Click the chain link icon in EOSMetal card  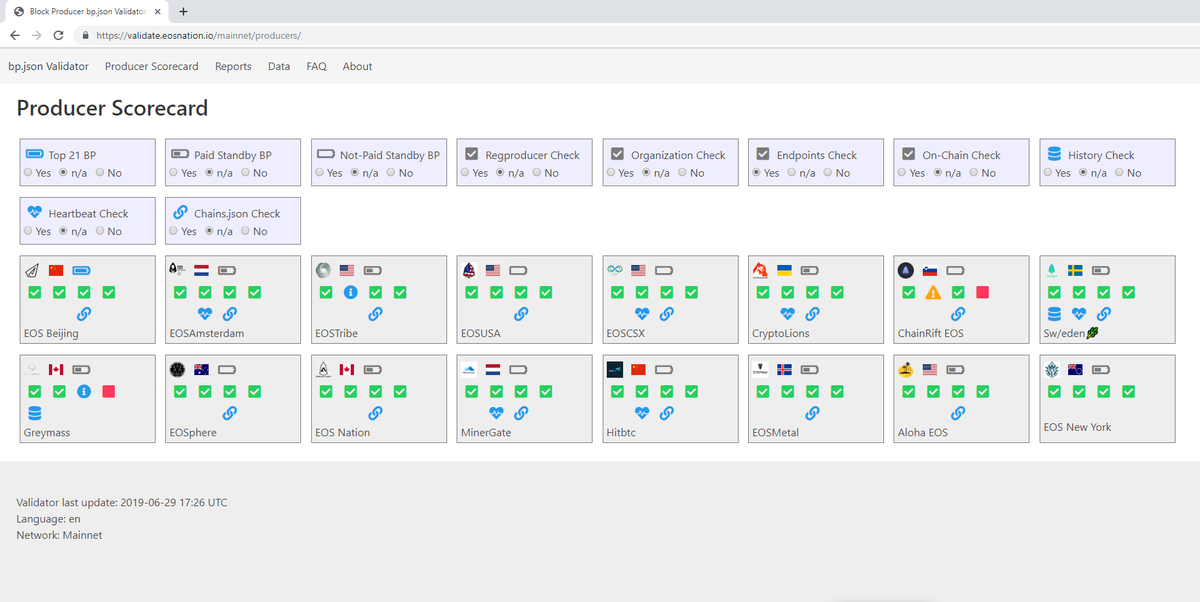812,412
